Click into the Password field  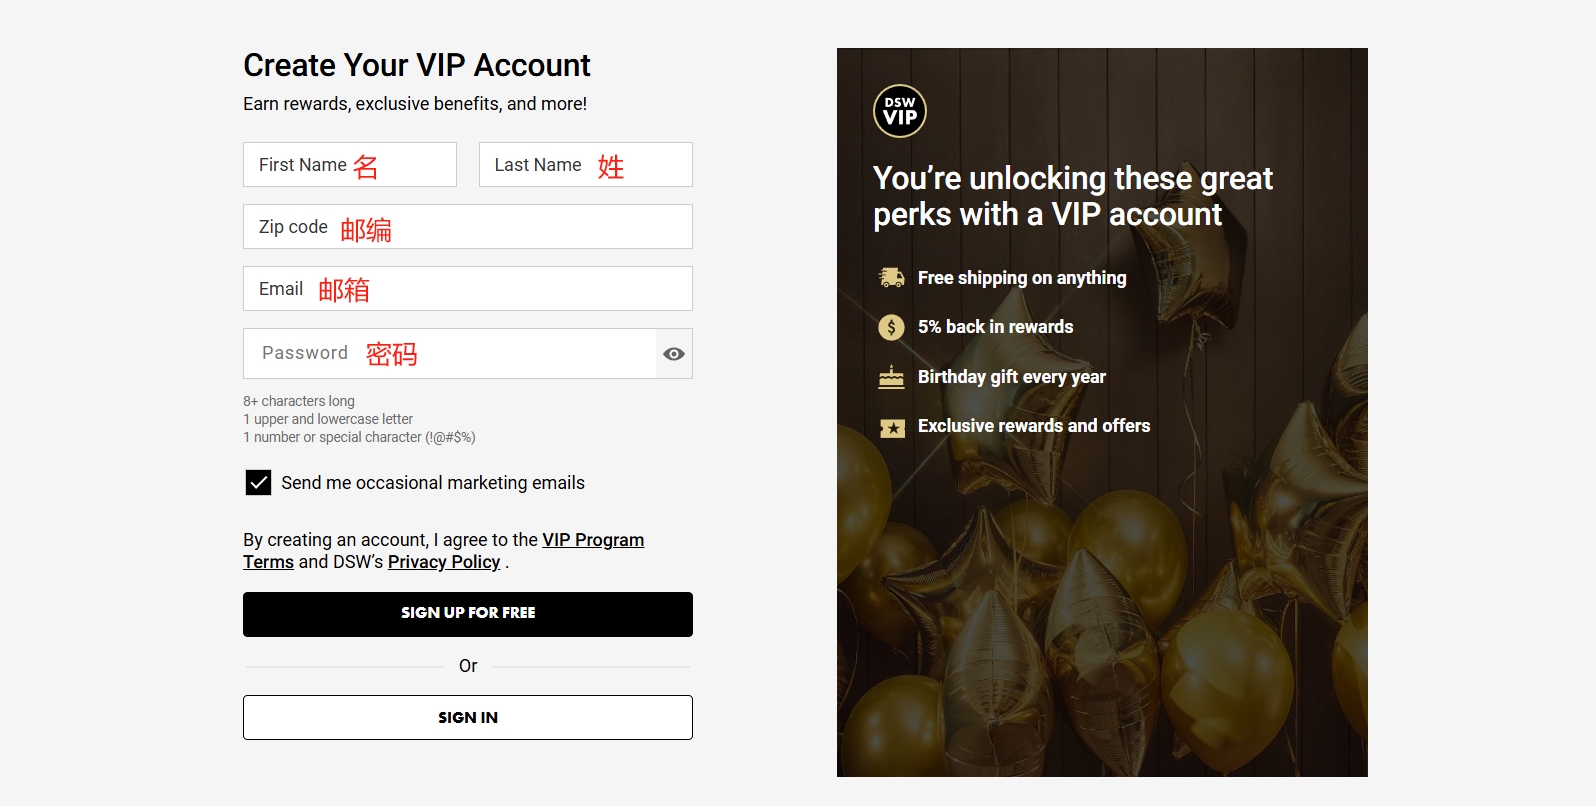click(x=450, y=354)
